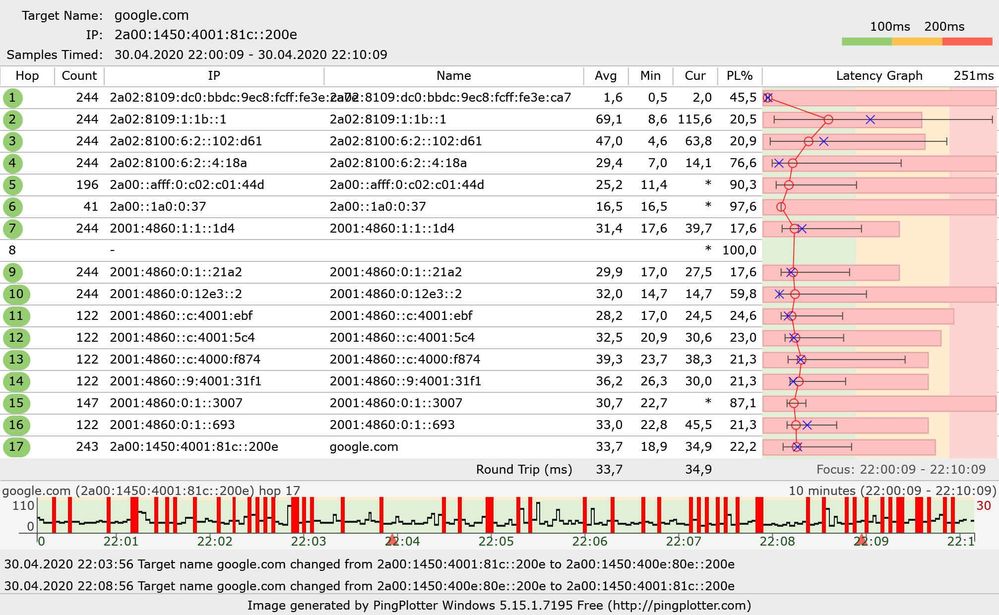Viewport: 999px width, 615px height.
Task: Click the 115,6 current latency of hop 2
Action: (x=694, y=120)
